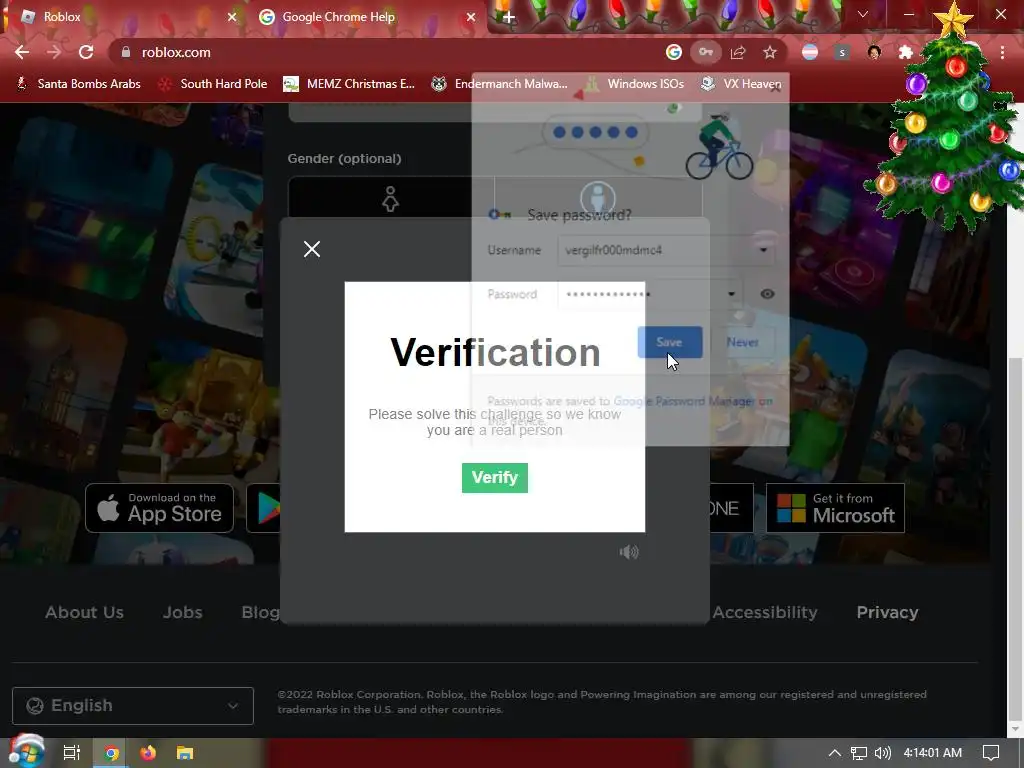
Task: Click the page vertical scrollbar
Action: pos(1016,541)
